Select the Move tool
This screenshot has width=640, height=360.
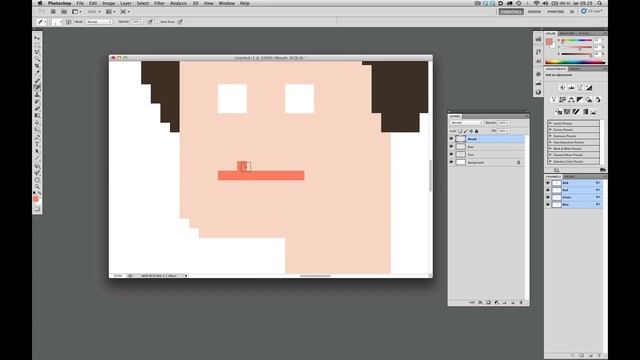tap(37, 38)
